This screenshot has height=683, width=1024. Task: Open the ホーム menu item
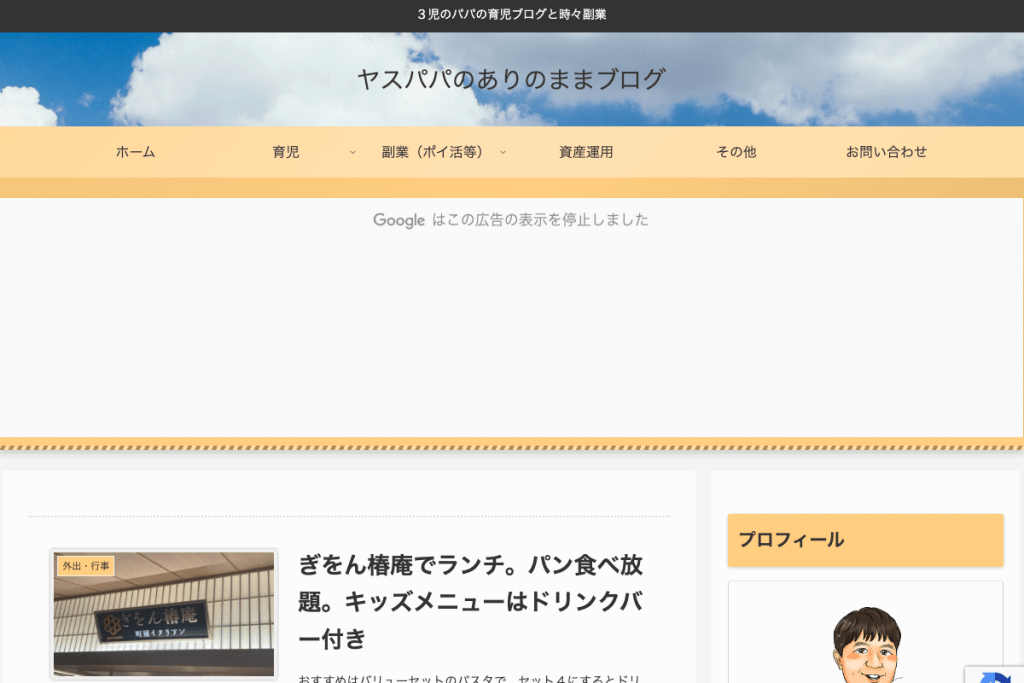[135, 152]
